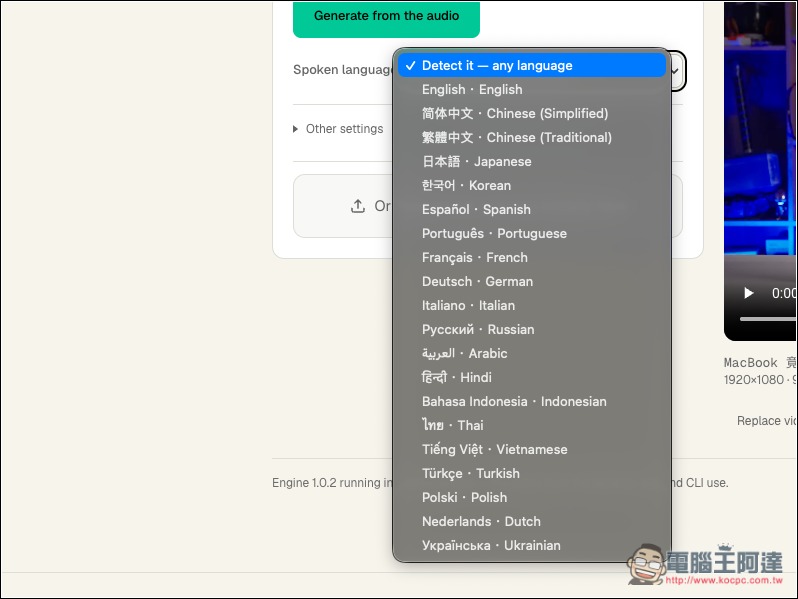Choose Nederlands · Dutch option
The height and width of the screenshot is (599, 798).
pyautogui.click(x=531, y=521)
